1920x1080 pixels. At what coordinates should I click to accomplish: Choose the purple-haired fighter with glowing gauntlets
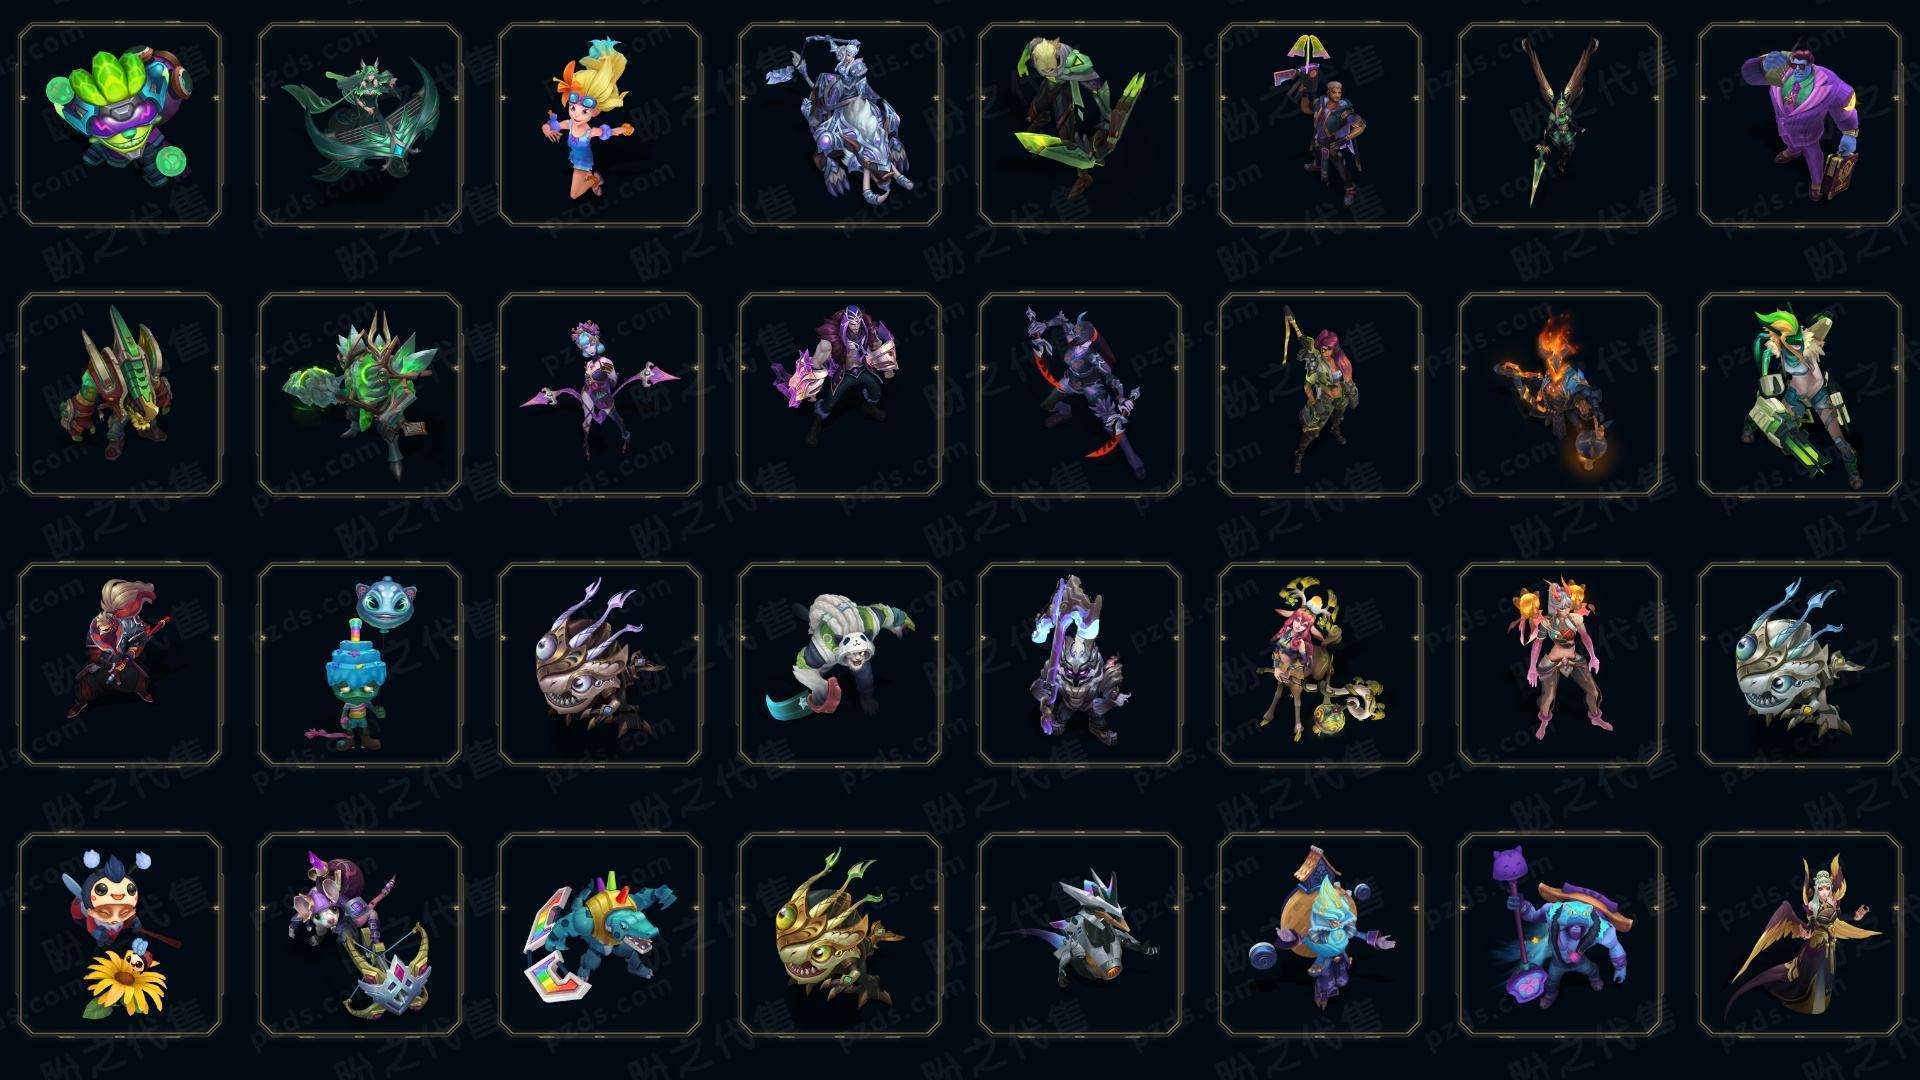(840, 394)
